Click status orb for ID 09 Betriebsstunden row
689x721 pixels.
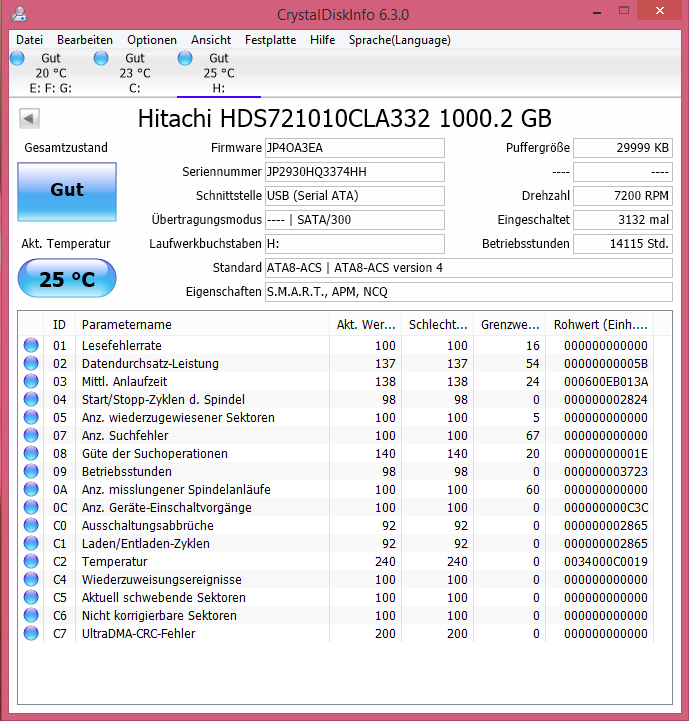[31, 471]
